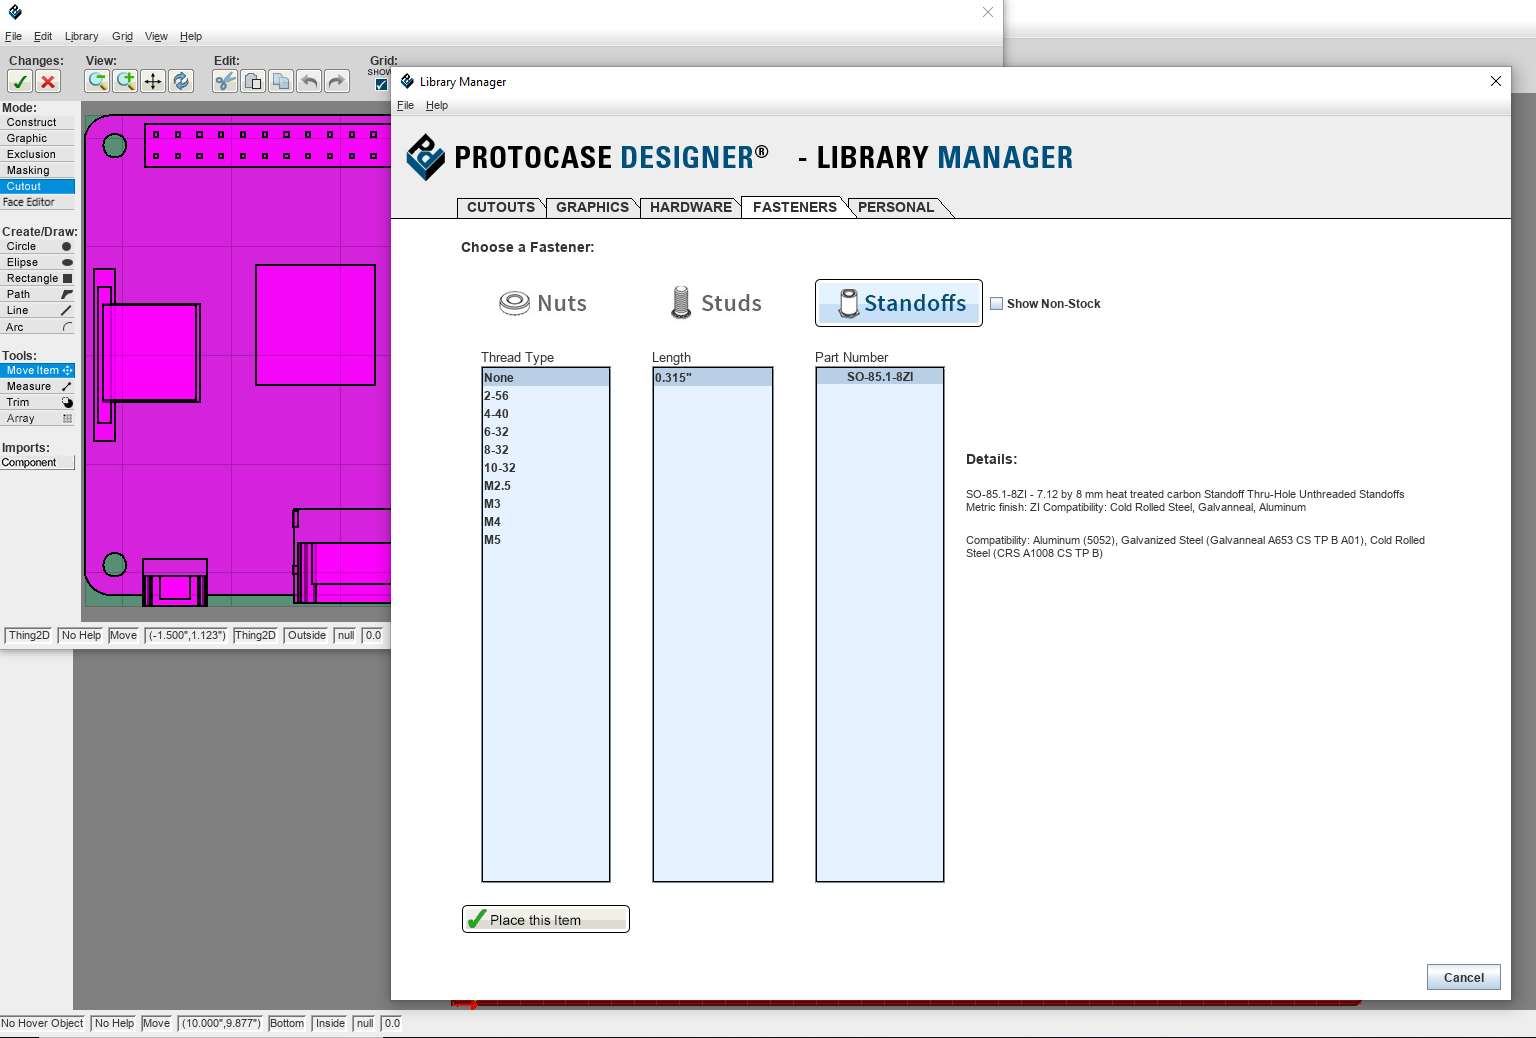Viewport: 1536px width, 1038px height.
Task: Select thread type None
Action: click(x=546, y=378)
